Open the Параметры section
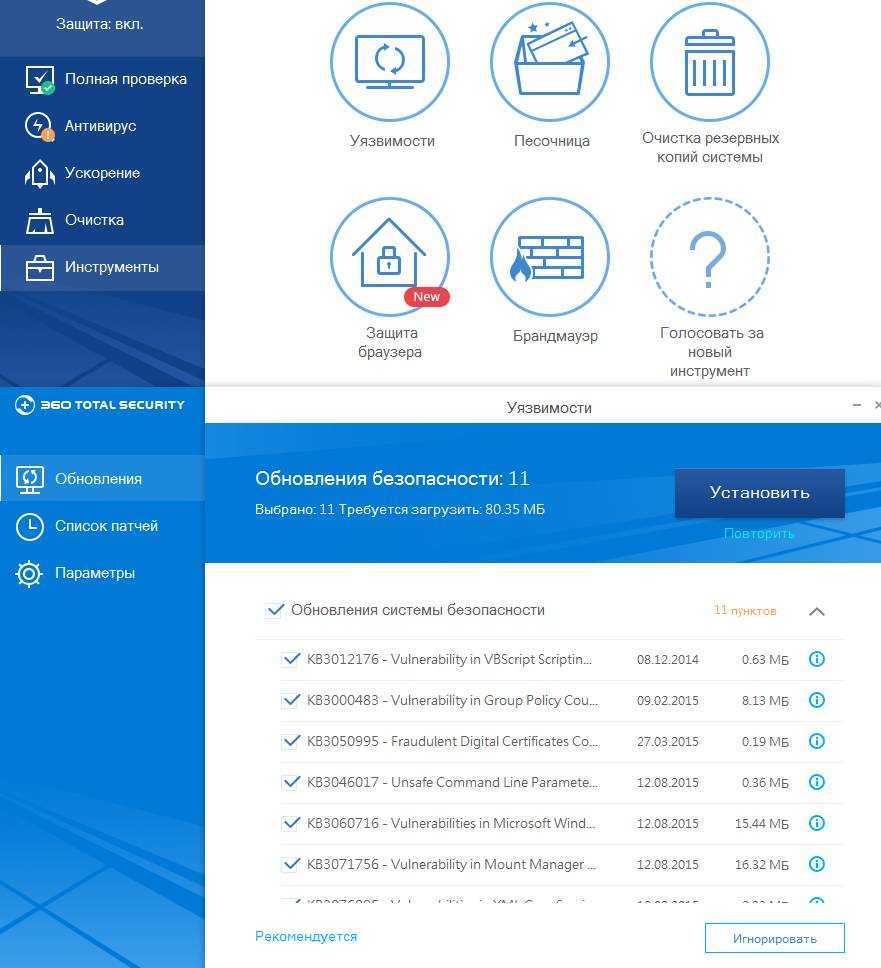 95,573
